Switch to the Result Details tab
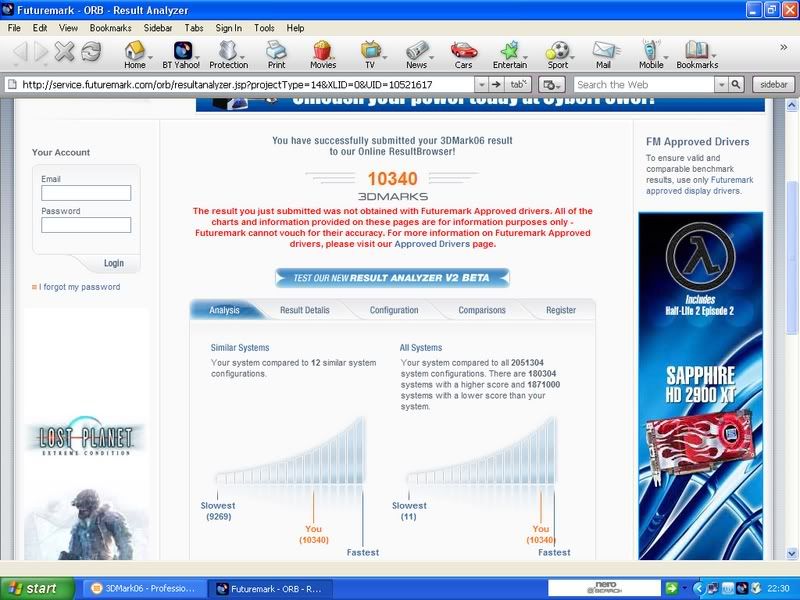 pyautogui.click(x=305, y=310)
